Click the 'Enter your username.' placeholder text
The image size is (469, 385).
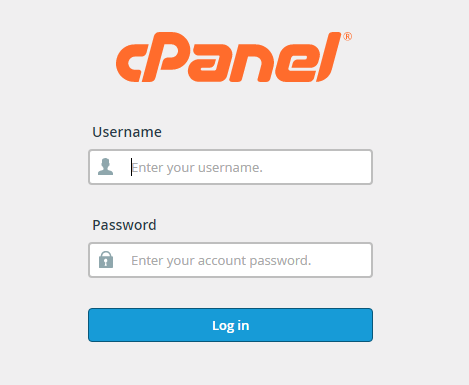197,168
